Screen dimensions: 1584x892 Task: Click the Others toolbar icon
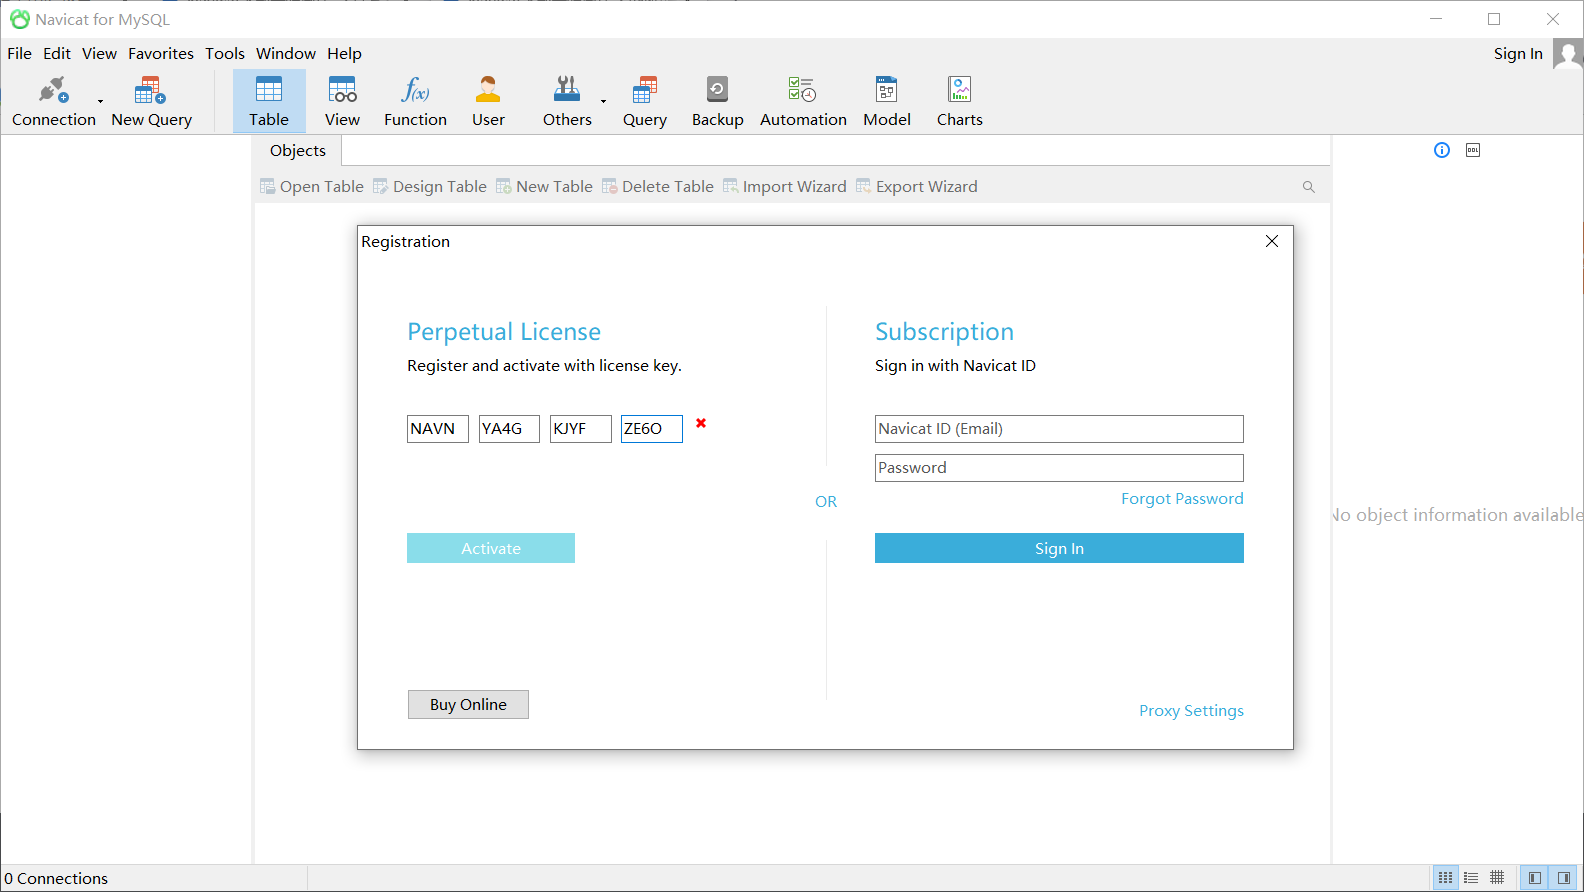(x=567, y=101)
